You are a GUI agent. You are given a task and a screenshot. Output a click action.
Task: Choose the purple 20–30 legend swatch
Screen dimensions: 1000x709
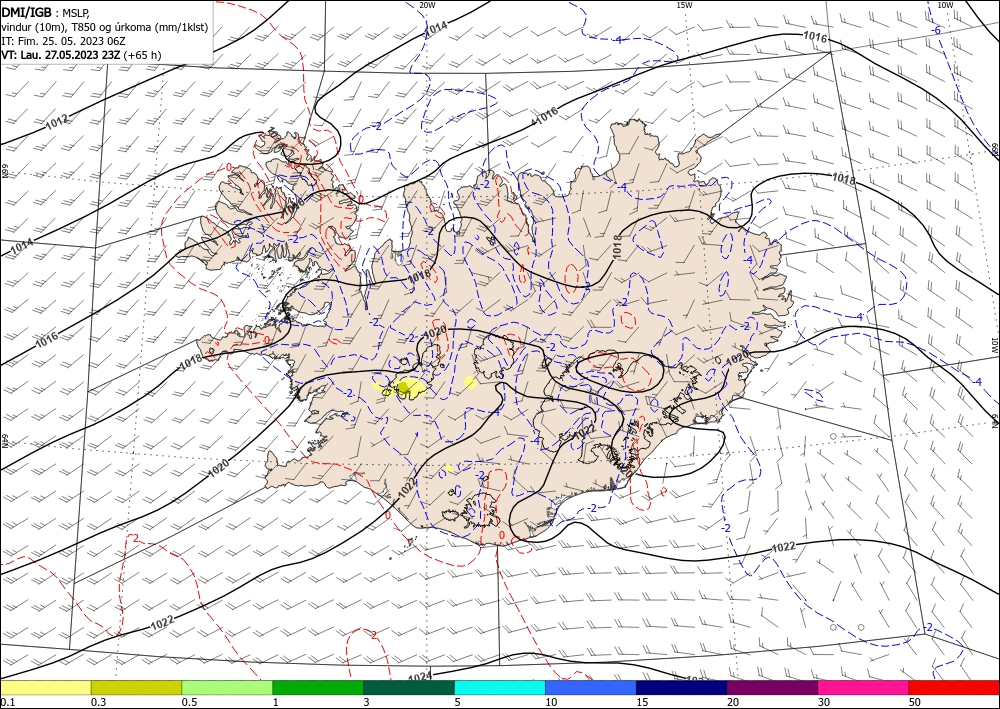point(772,687)
